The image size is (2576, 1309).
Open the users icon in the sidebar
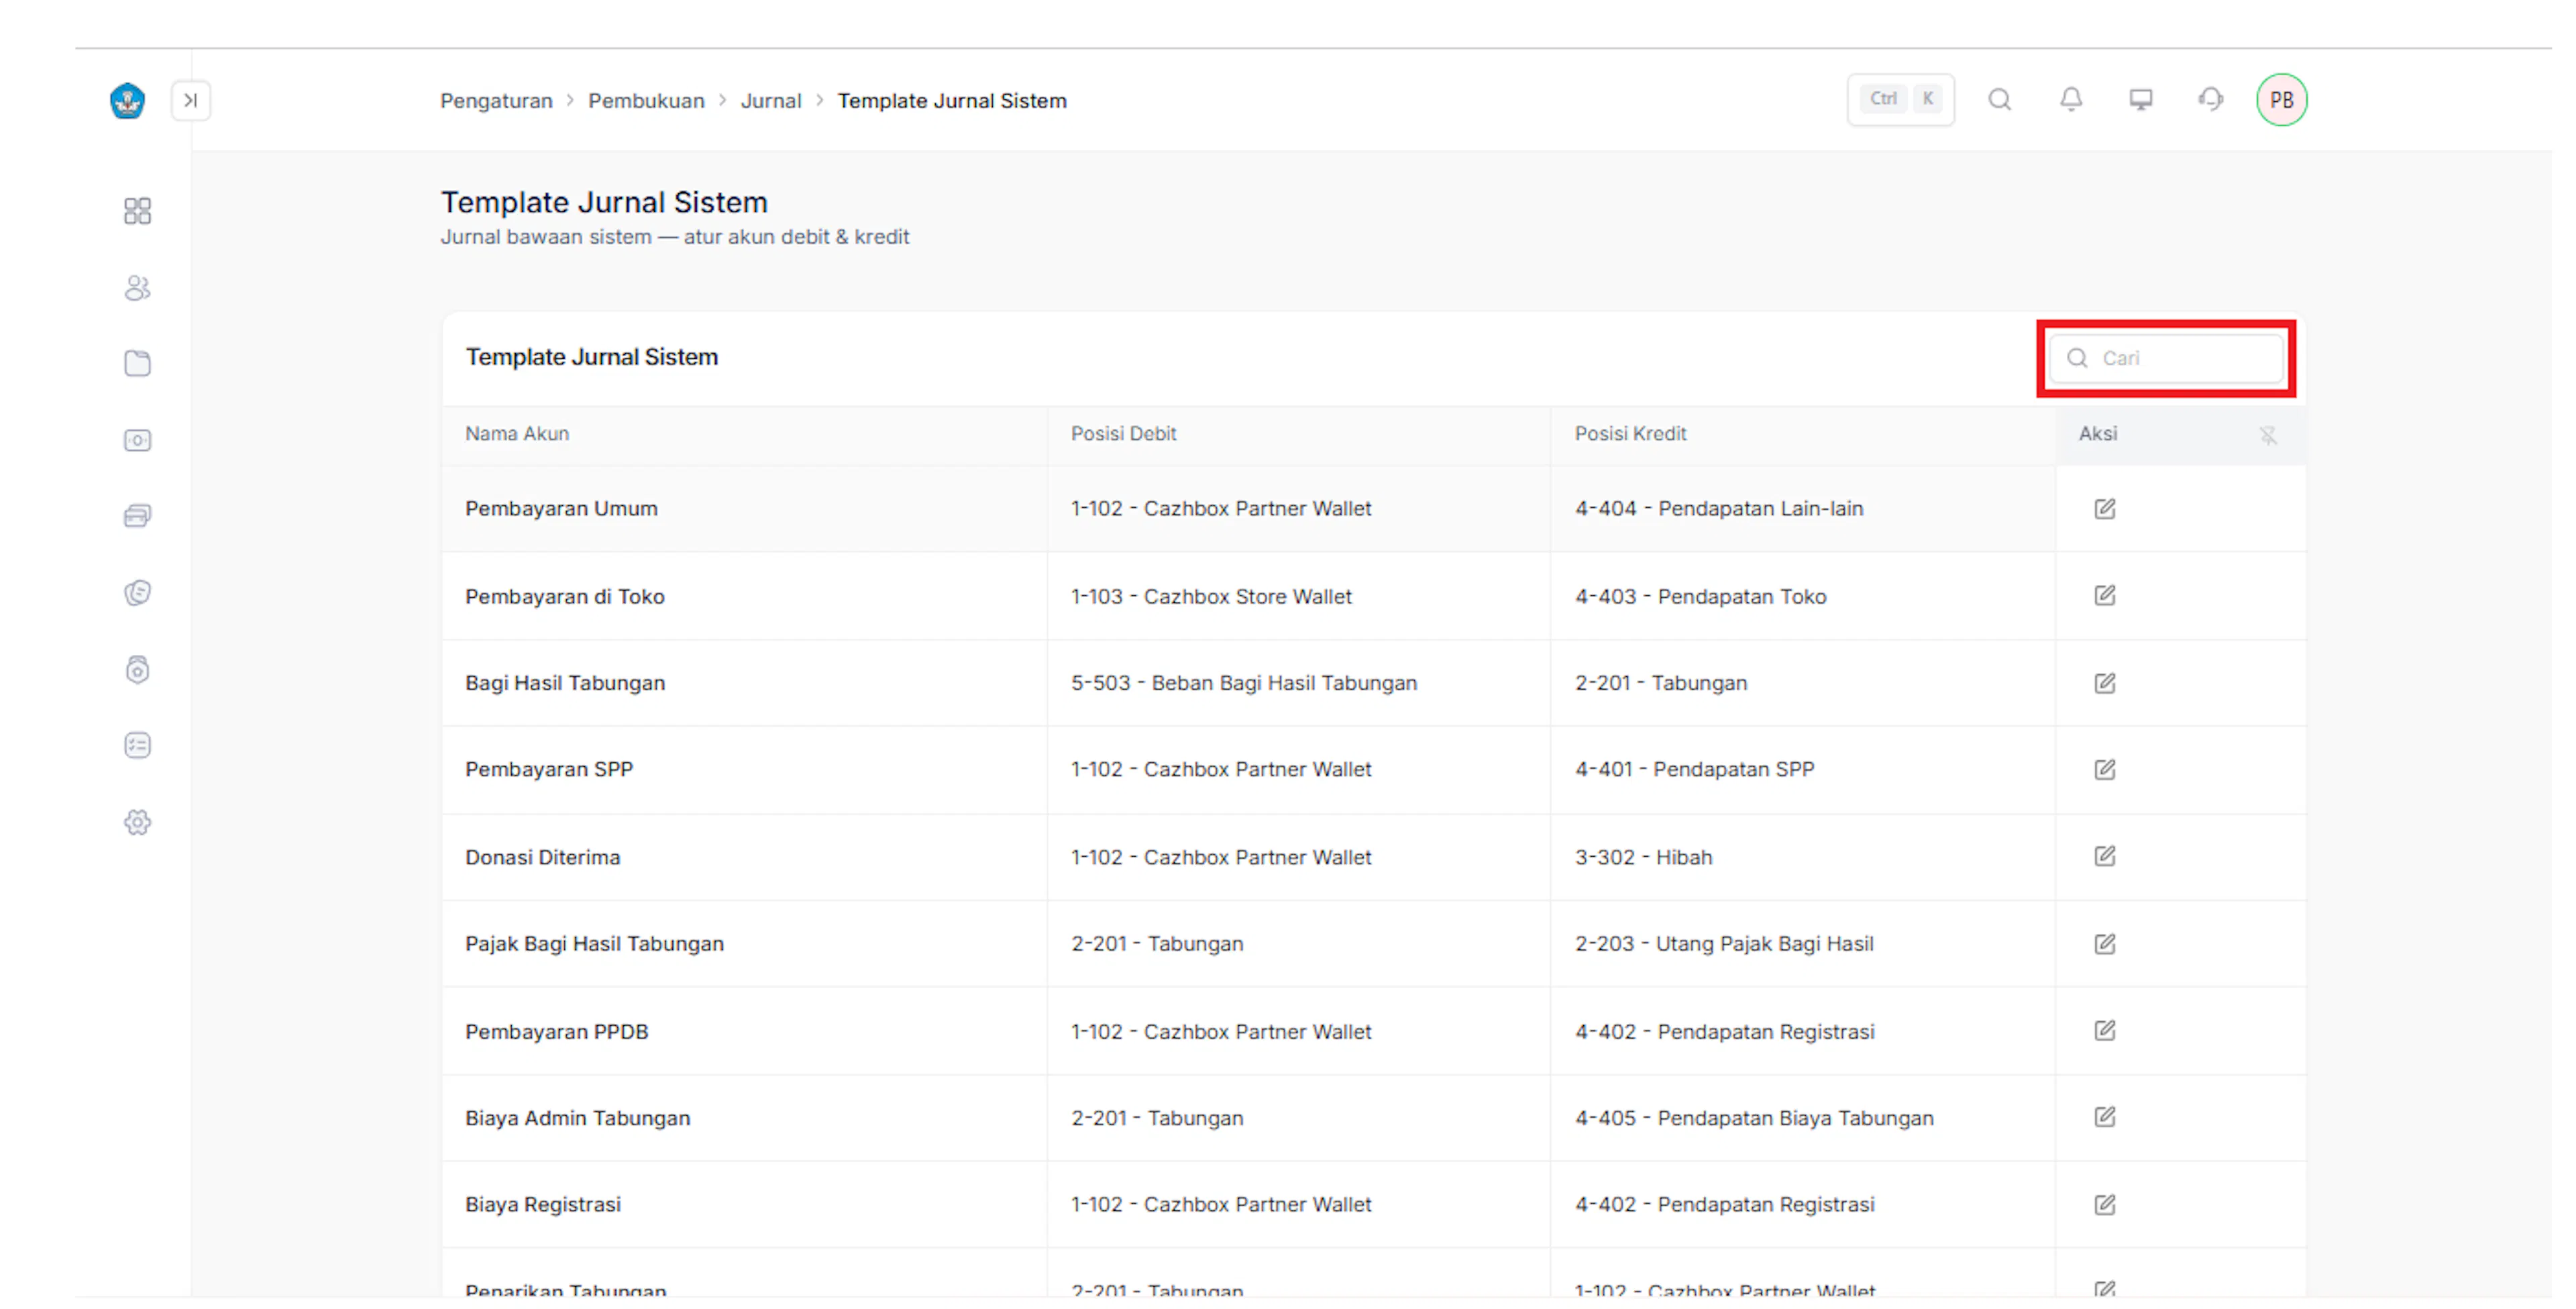coord(138,288)
